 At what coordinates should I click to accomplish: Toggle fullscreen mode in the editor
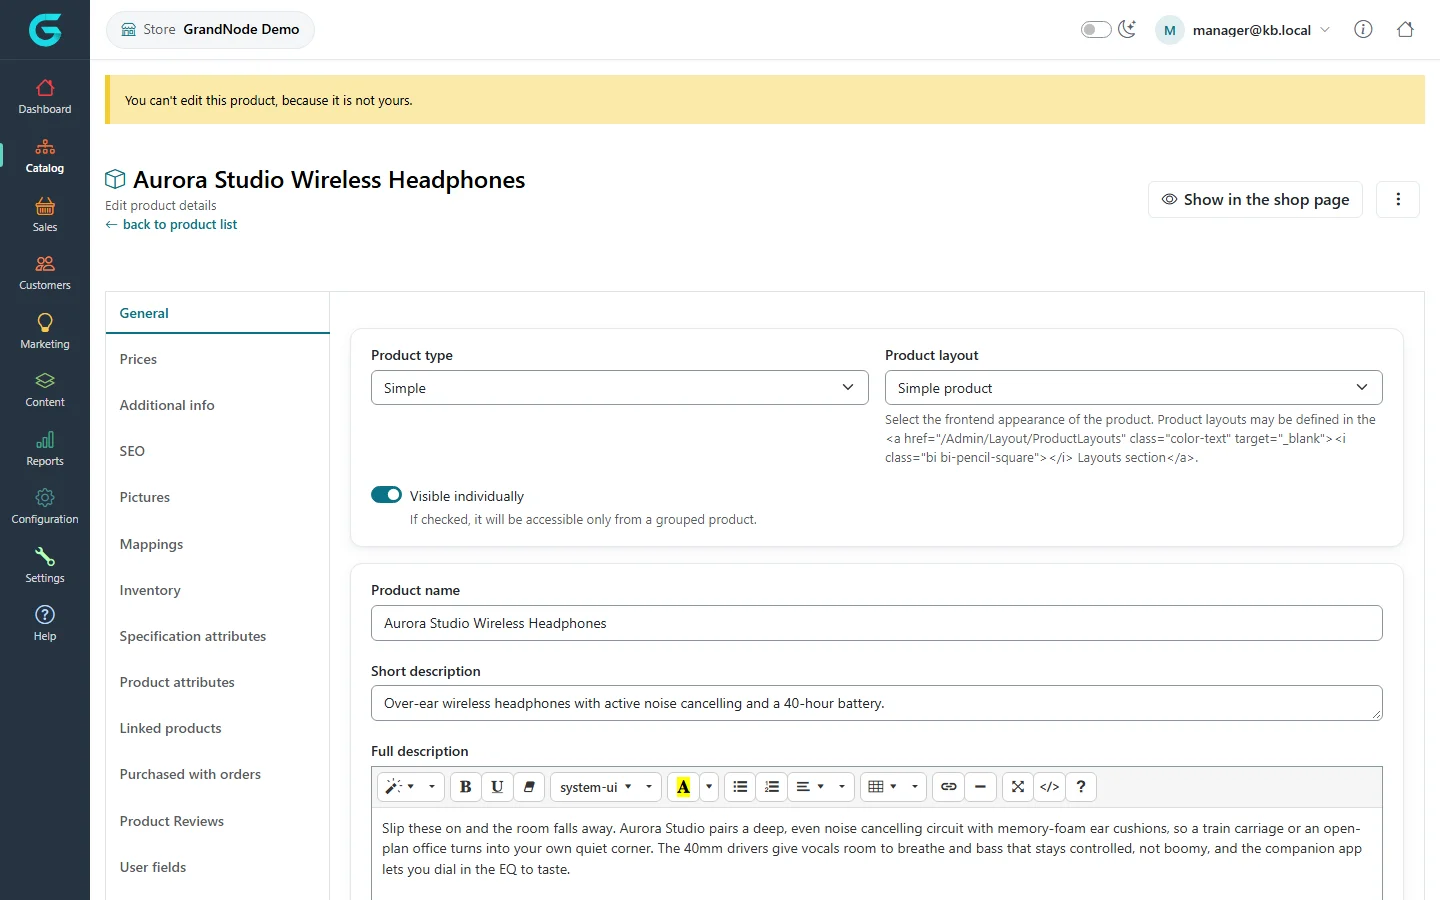[x=1018, y=787]
